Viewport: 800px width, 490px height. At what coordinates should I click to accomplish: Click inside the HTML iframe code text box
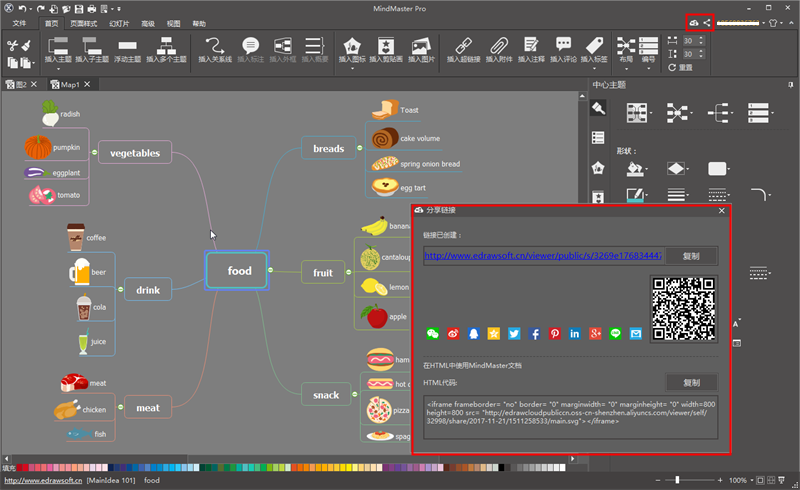(x=570, y=417)
